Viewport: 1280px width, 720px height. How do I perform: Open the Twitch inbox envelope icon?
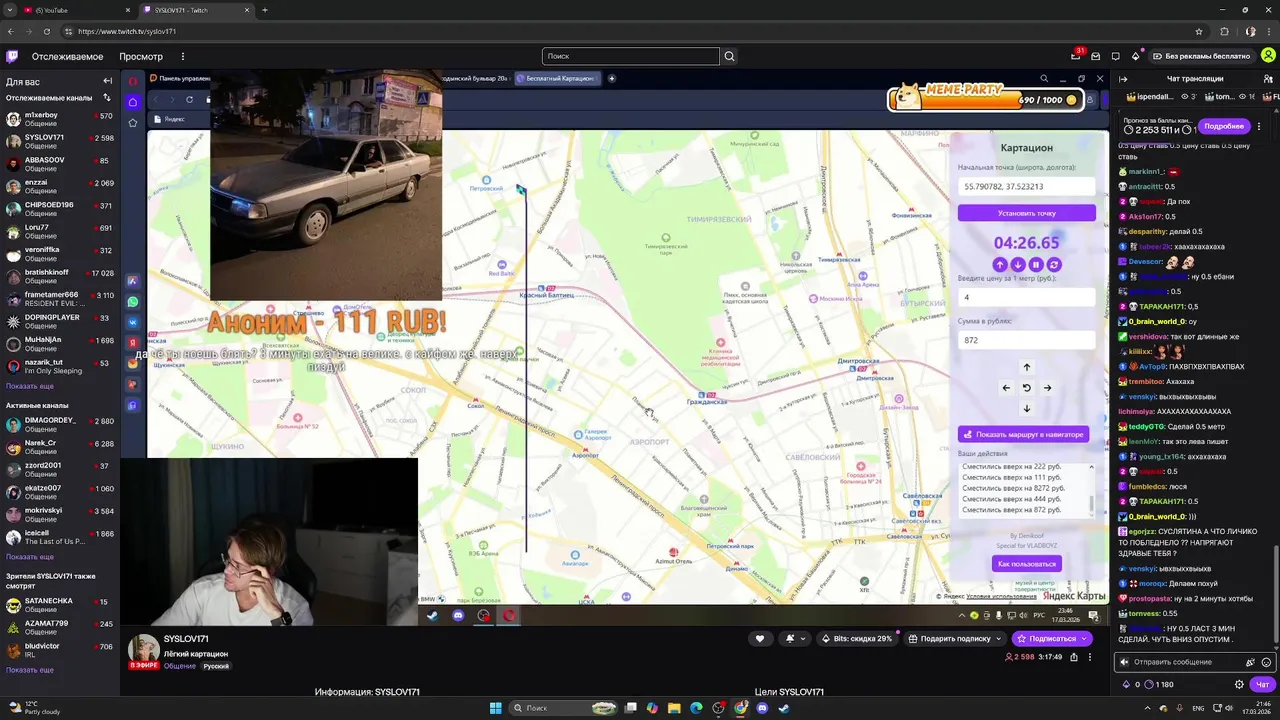tap(1096, 56)
